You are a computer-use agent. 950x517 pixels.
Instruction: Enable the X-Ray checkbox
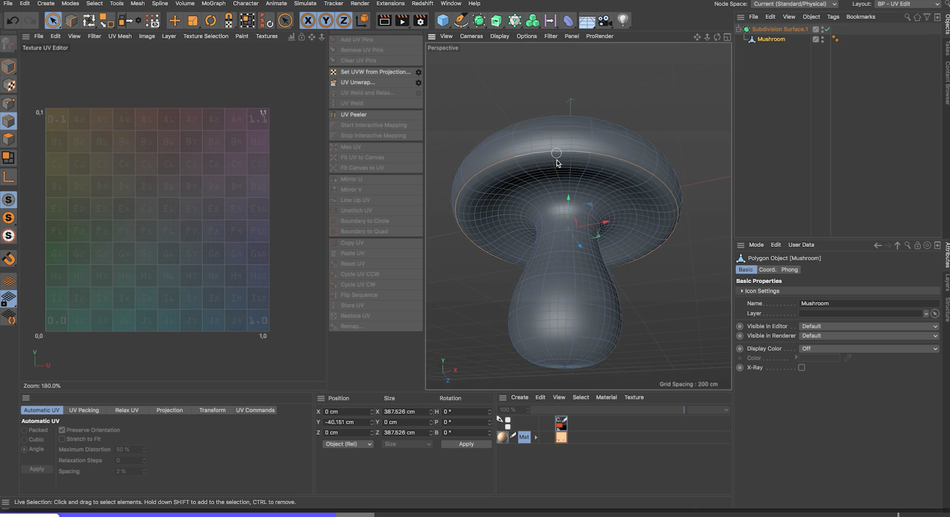tap(802, 368)
